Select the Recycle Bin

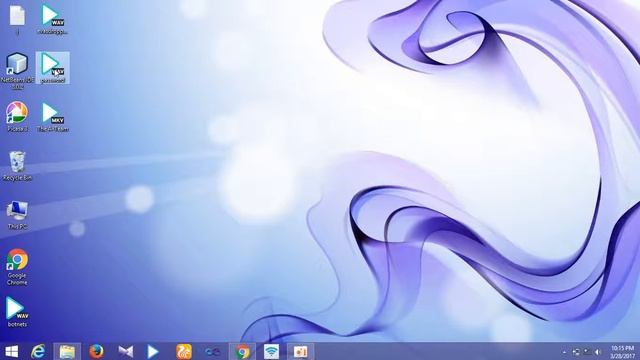pos(17,166)
